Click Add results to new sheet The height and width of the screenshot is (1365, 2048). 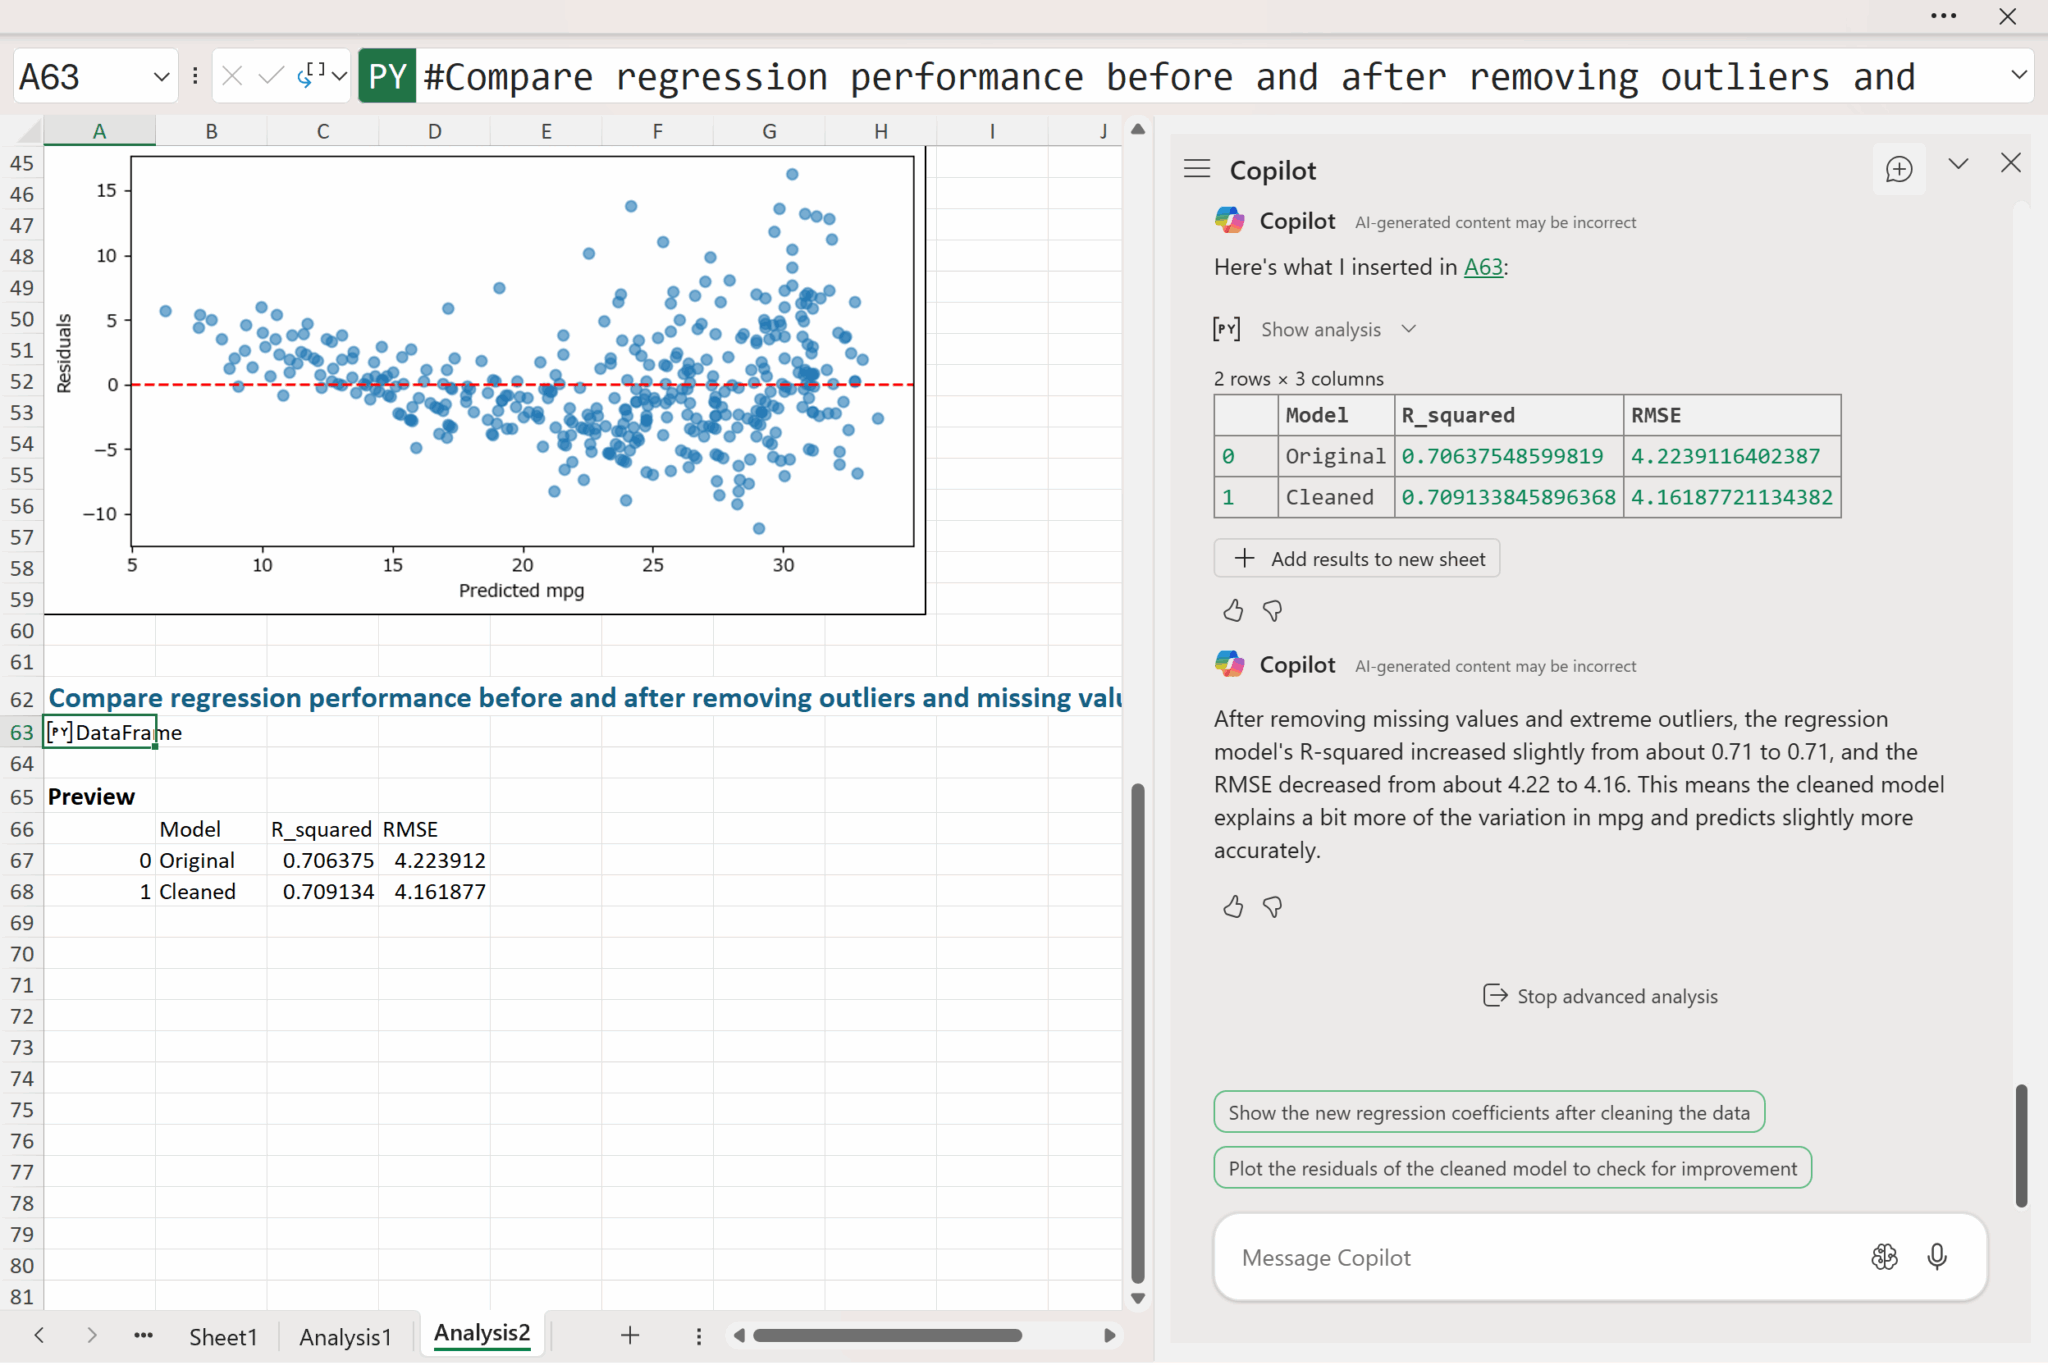coord(1357,559)
